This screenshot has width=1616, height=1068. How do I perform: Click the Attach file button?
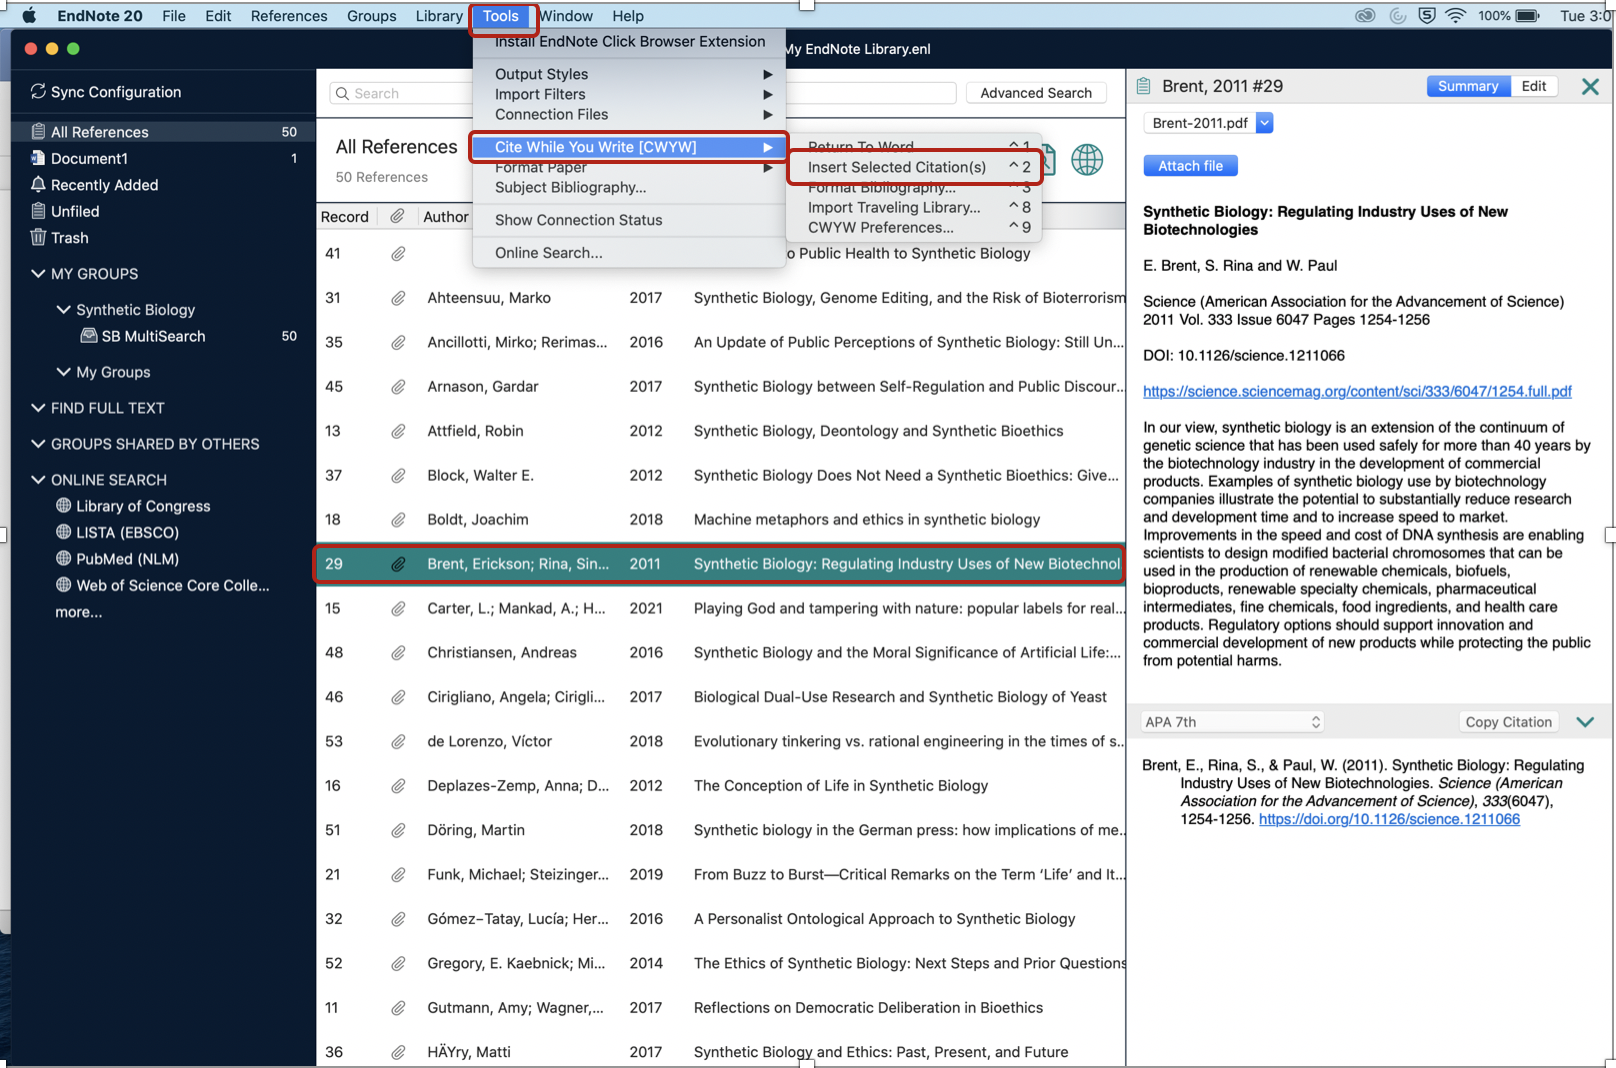(1189, 165)
